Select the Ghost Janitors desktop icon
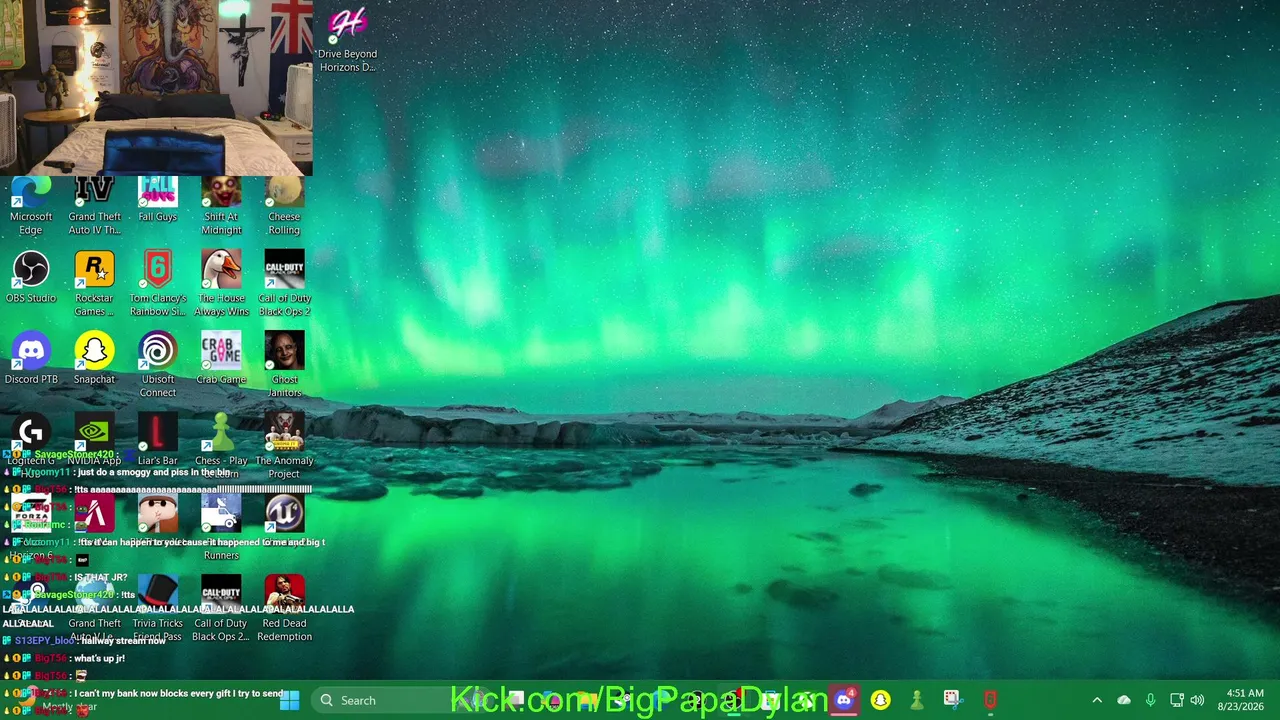Image resolution: width=1280 pixels, height=720 pixels. click(x=284, y=365)
